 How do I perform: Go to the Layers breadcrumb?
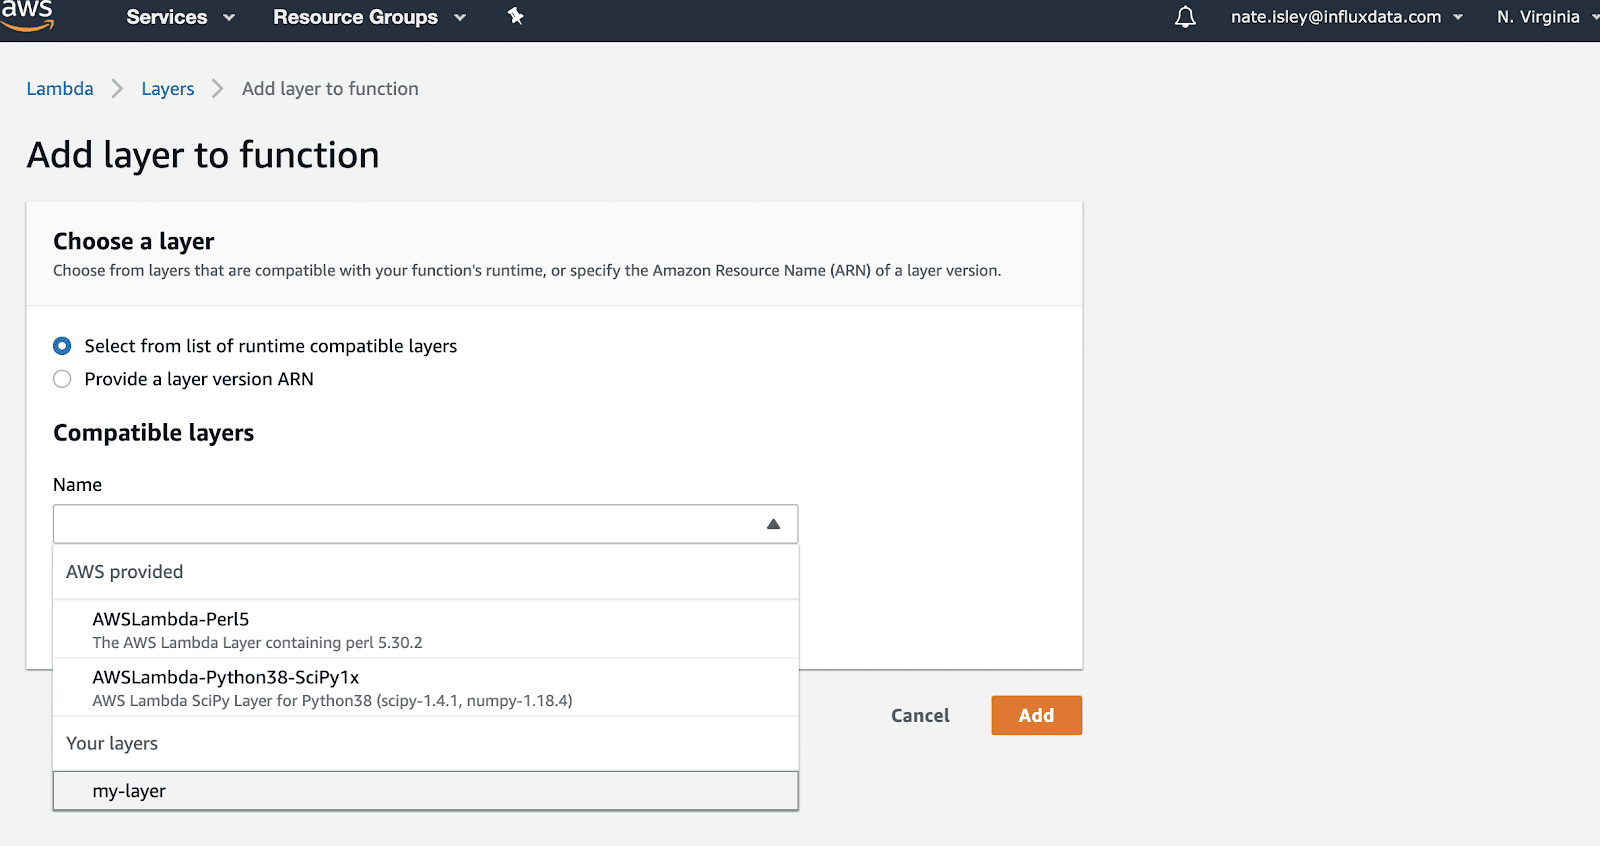pyautogui.click(x=168, y=89)
